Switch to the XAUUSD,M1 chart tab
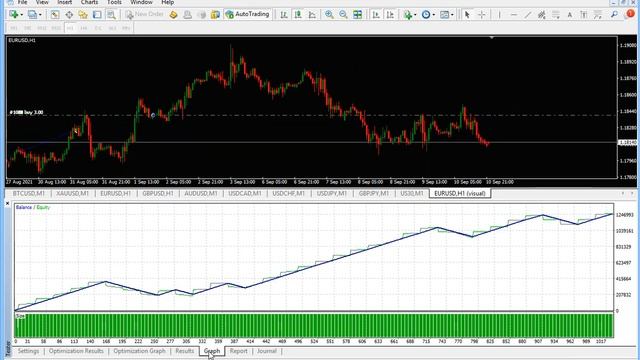The width and height of the screenshot is (640, 360). point(72,193)
